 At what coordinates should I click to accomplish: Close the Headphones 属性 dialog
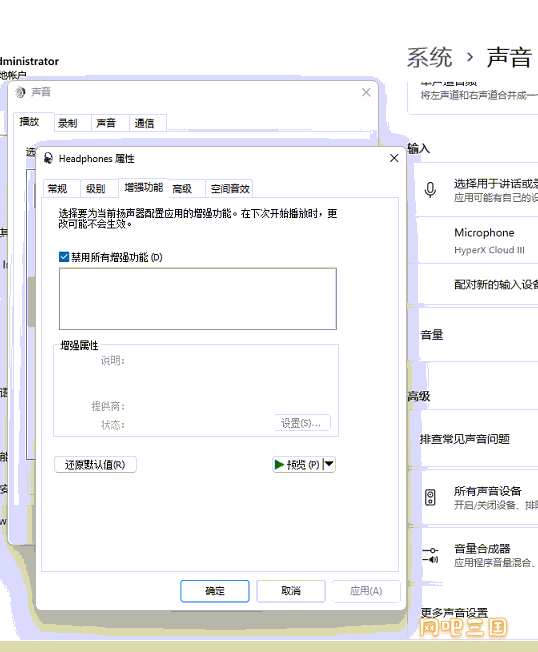point(394,158)
